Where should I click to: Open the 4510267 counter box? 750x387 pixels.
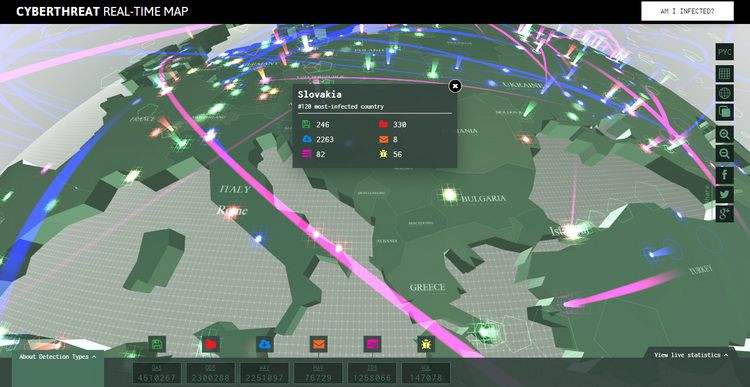157,374
